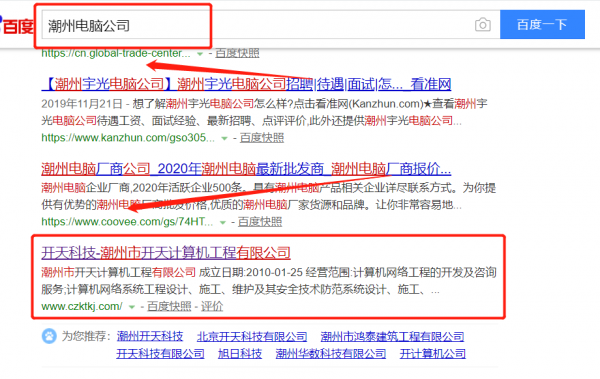The image size is (600, 379).
Task: Click 评价 link beside czktkj.com result
Action: pos(212,306)
